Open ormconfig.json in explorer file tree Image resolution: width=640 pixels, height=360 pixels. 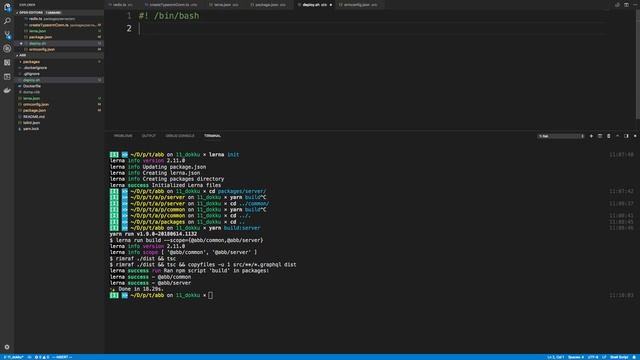point(59,104)
